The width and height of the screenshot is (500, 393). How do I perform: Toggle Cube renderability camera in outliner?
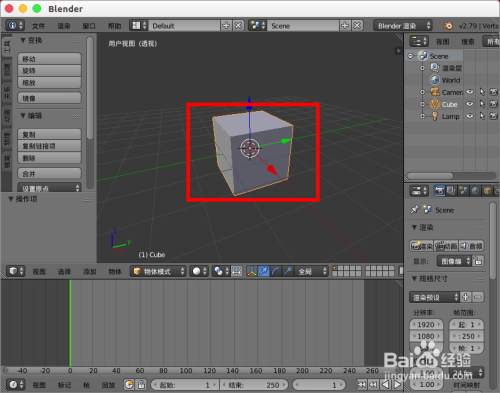494,104
